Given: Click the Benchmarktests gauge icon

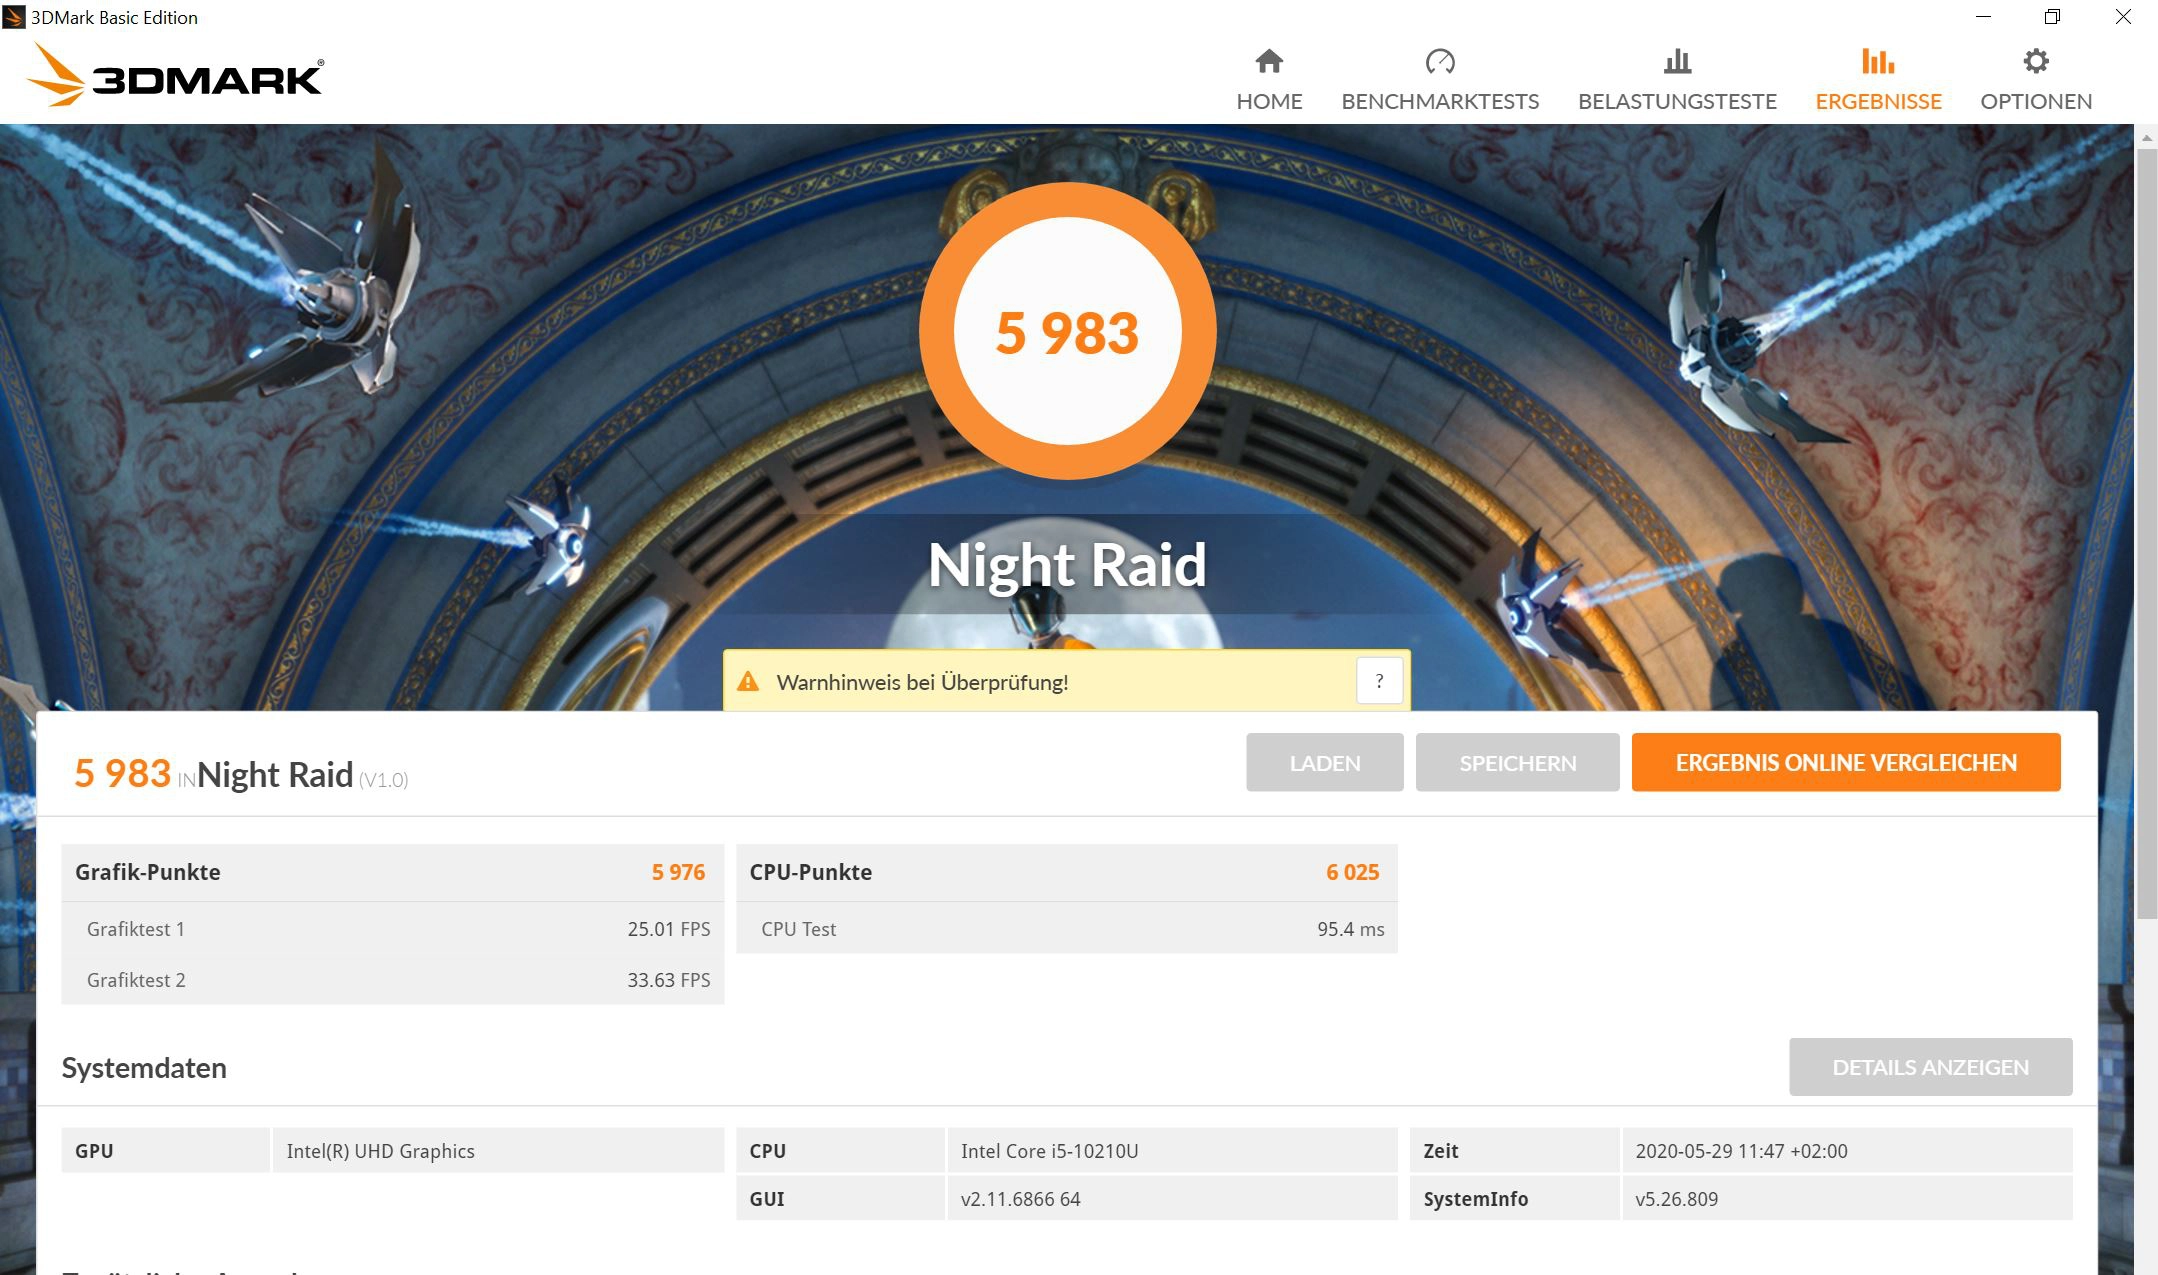Looking at the screenshot, I should click(x=1440, y=61).
